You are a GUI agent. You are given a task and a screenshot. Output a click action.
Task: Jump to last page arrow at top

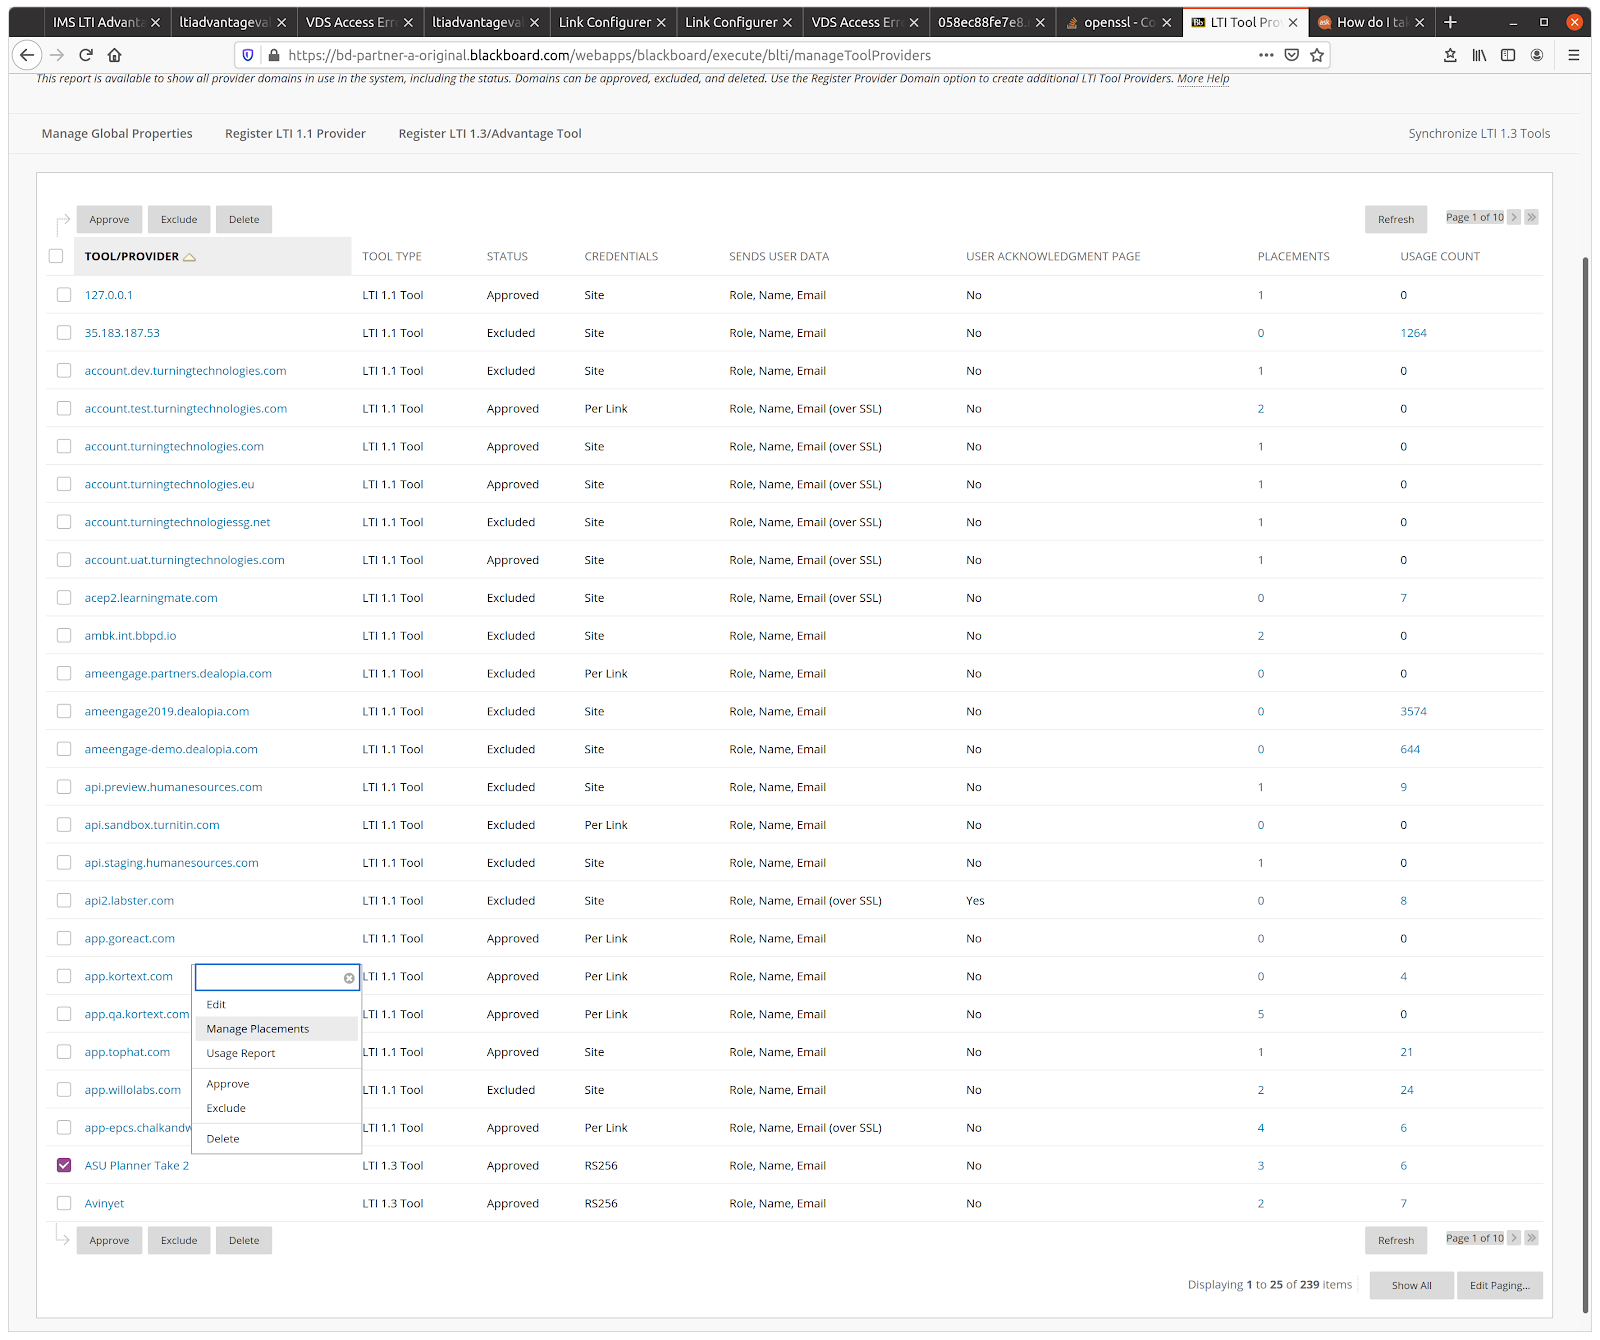coord(1531,217)
